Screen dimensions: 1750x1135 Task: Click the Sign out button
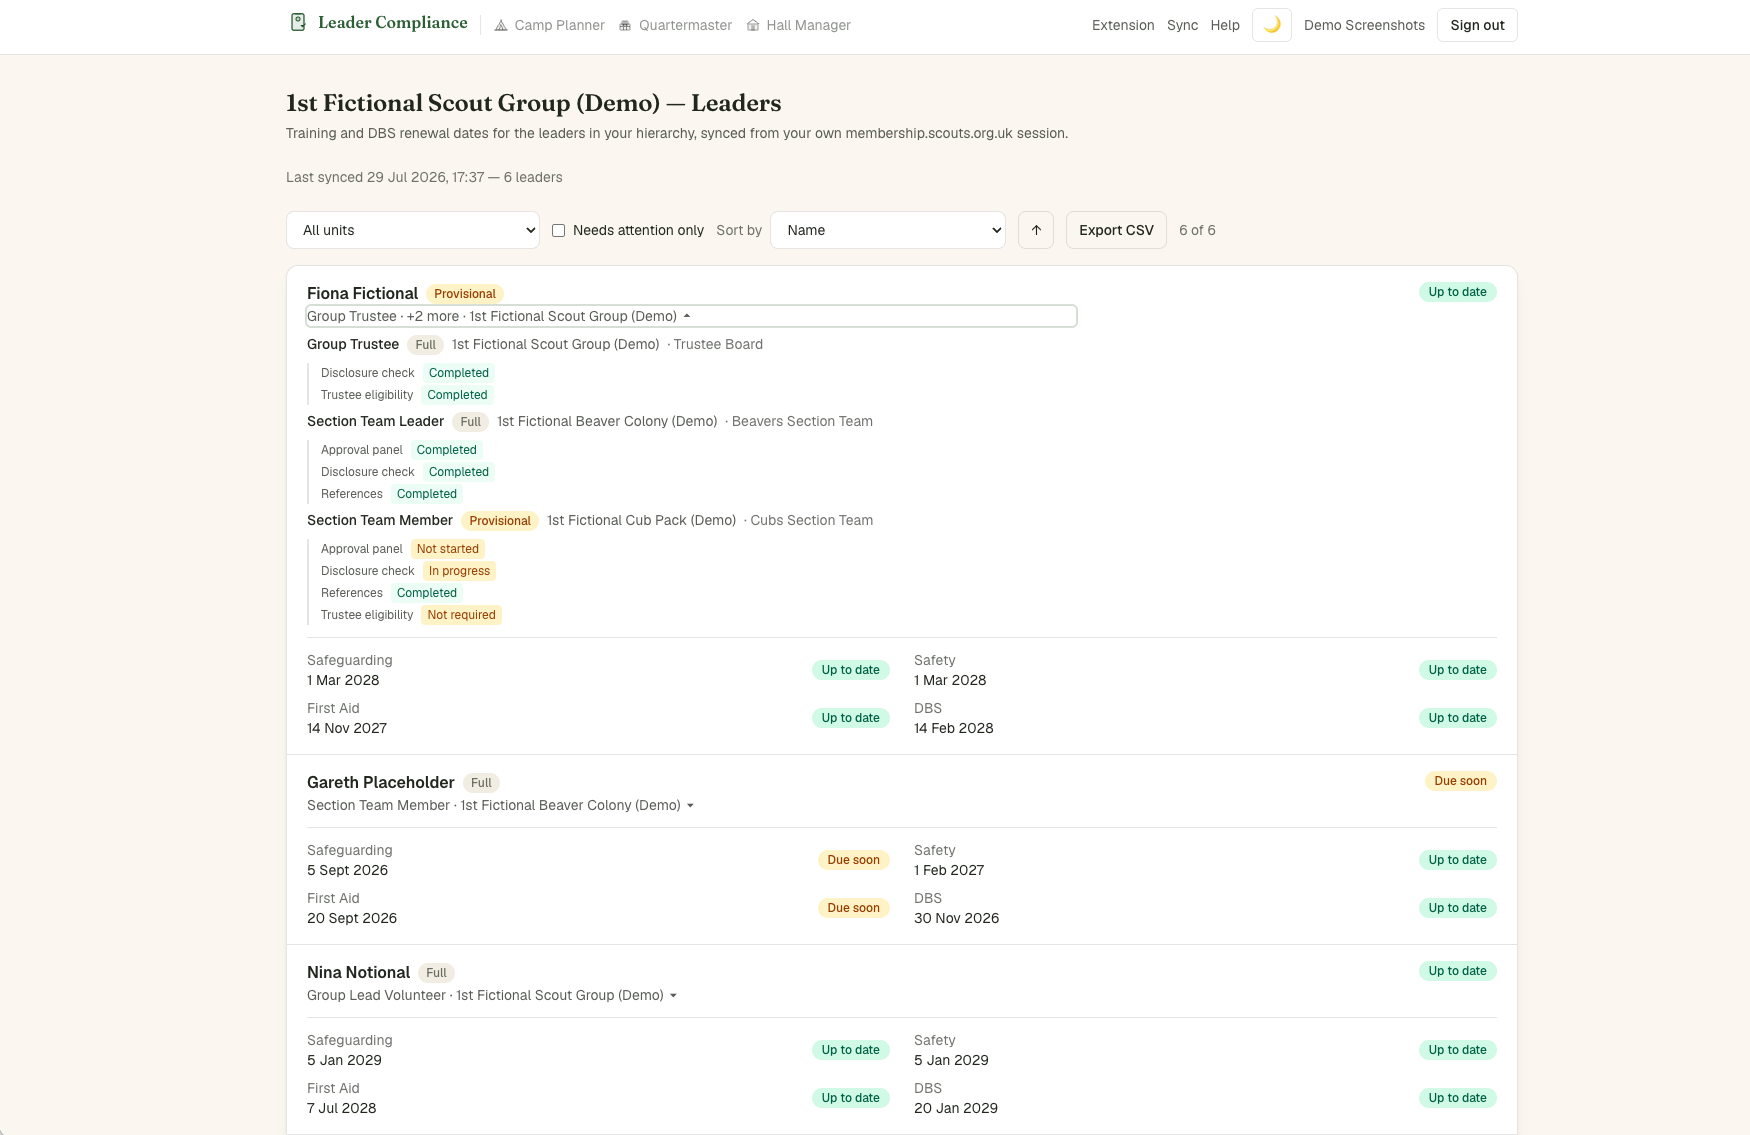coord(1477,25)
